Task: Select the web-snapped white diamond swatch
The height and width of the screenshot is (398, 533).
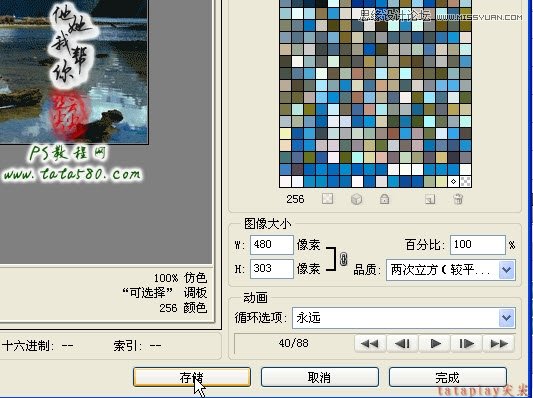Action: [453, 181]
